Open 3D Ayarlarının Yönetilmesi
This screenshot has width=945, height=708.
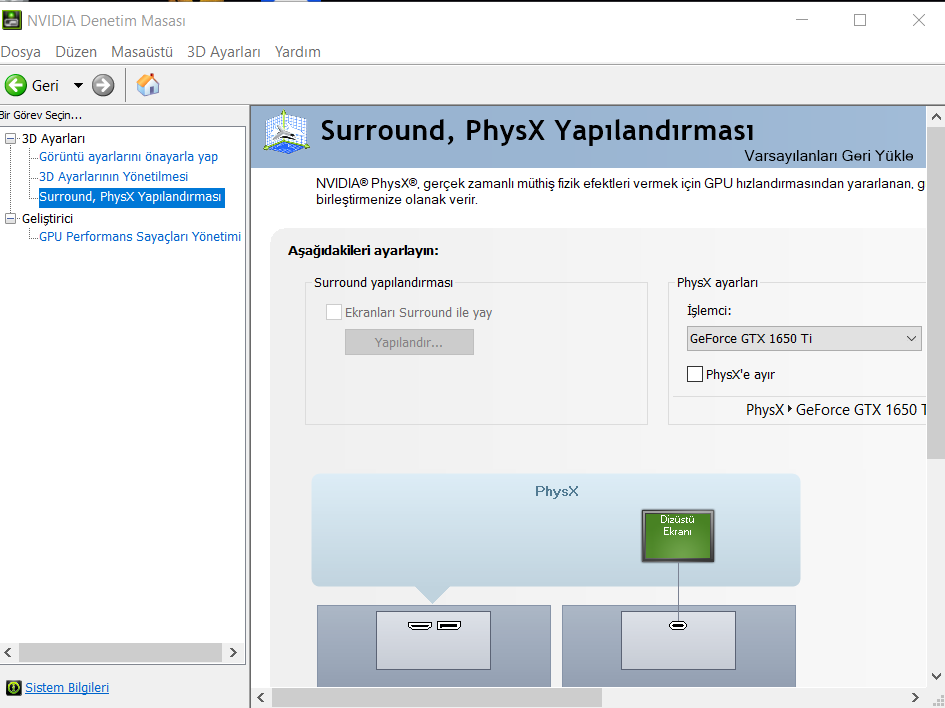[x=113, y=177]
